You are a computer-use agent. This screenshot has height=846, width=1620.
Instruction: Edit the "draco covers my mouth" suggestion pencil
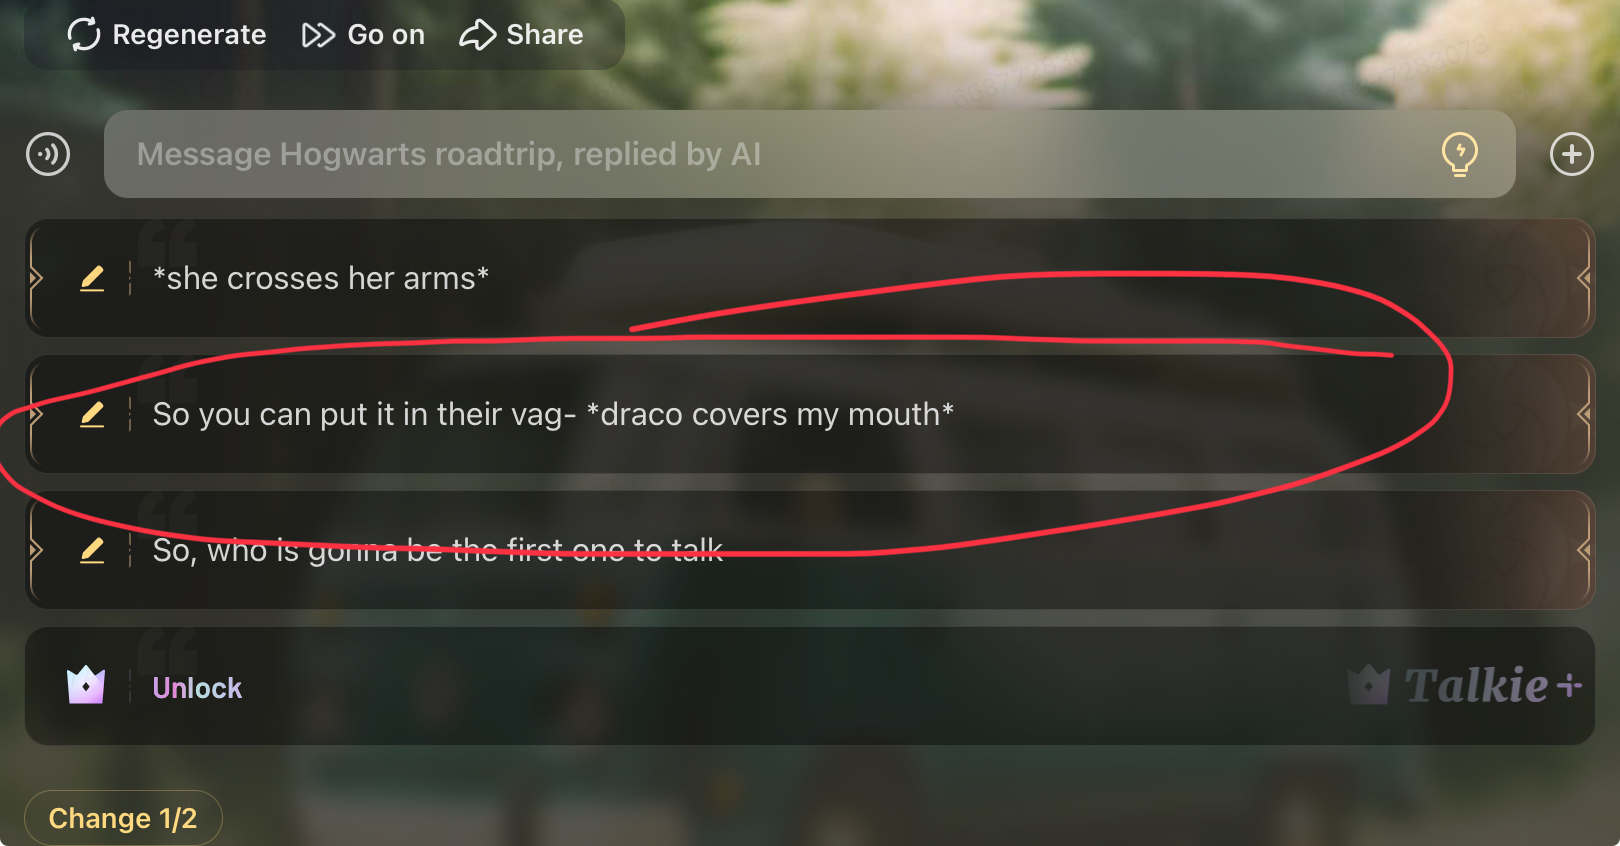click(92, 414)
